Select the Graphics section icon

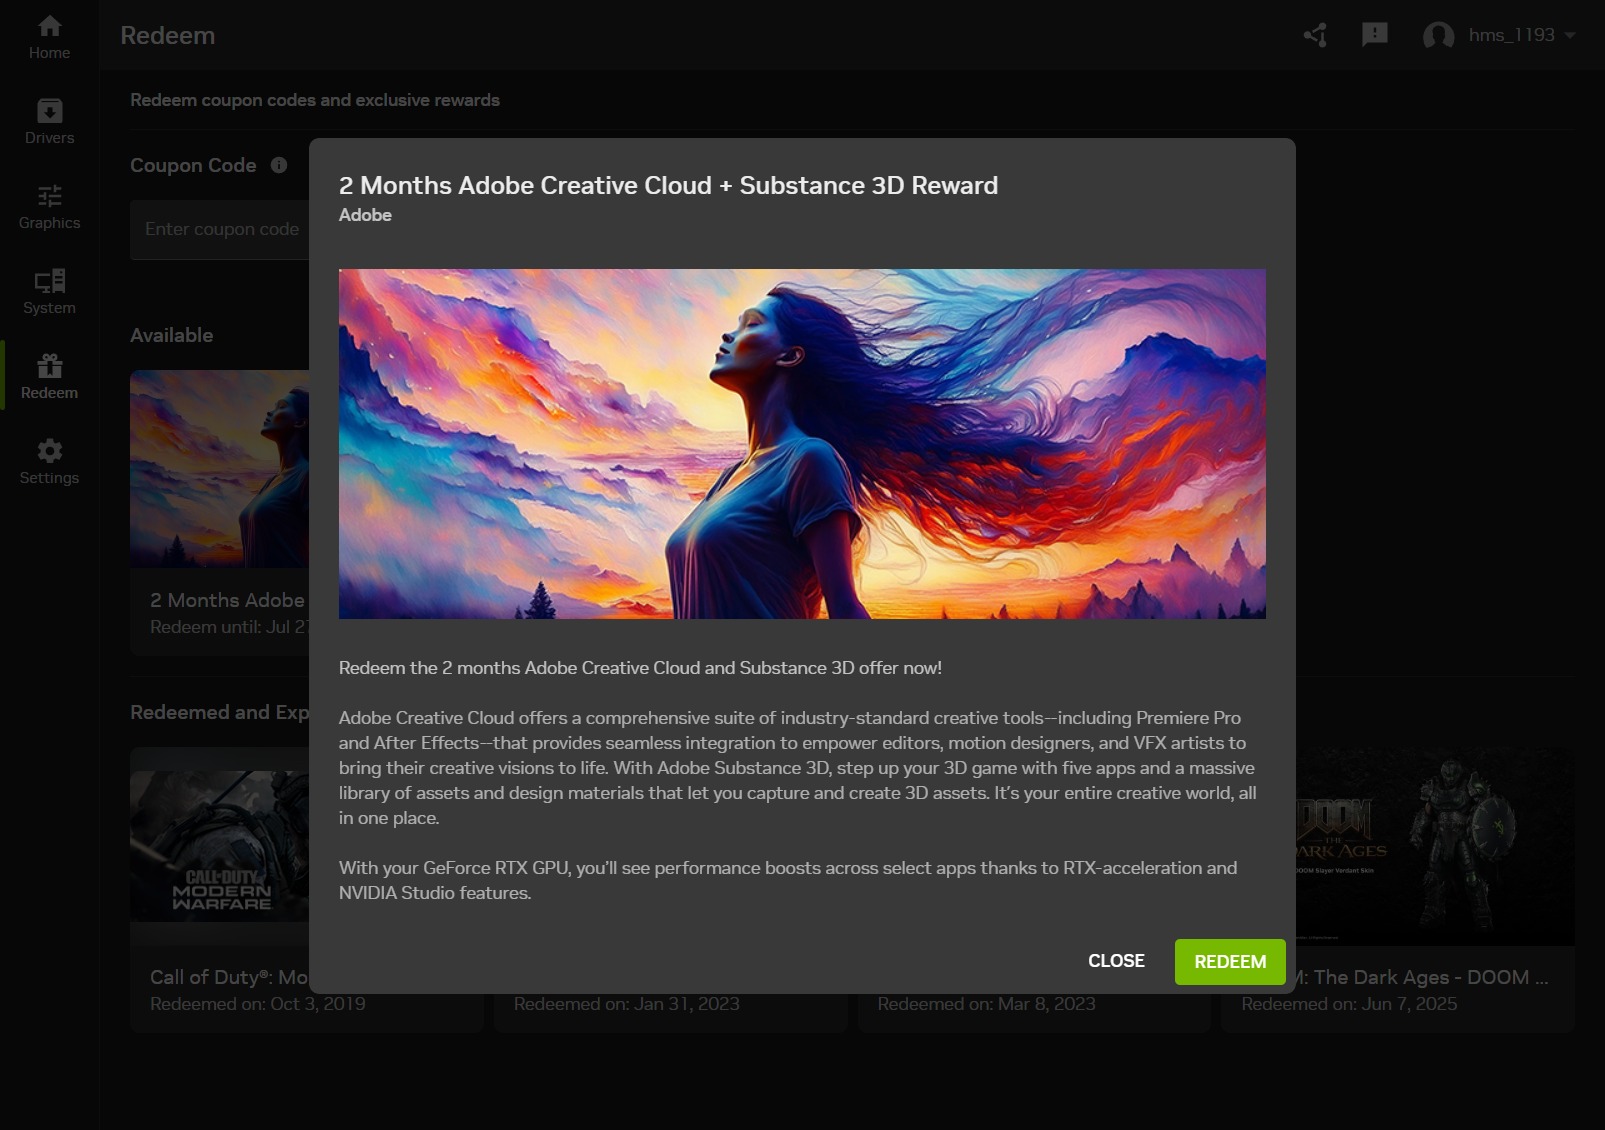(x=49, y=196)
